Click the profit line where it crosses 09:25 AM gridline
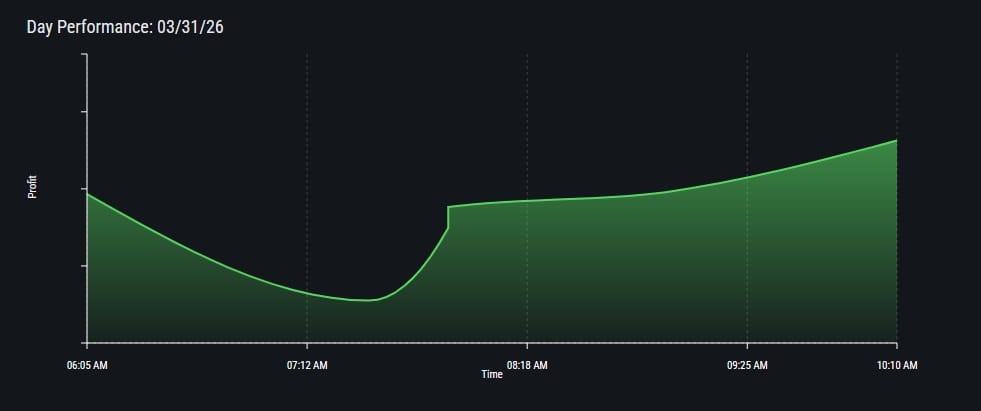981x411 pixels. coord(747,177)
